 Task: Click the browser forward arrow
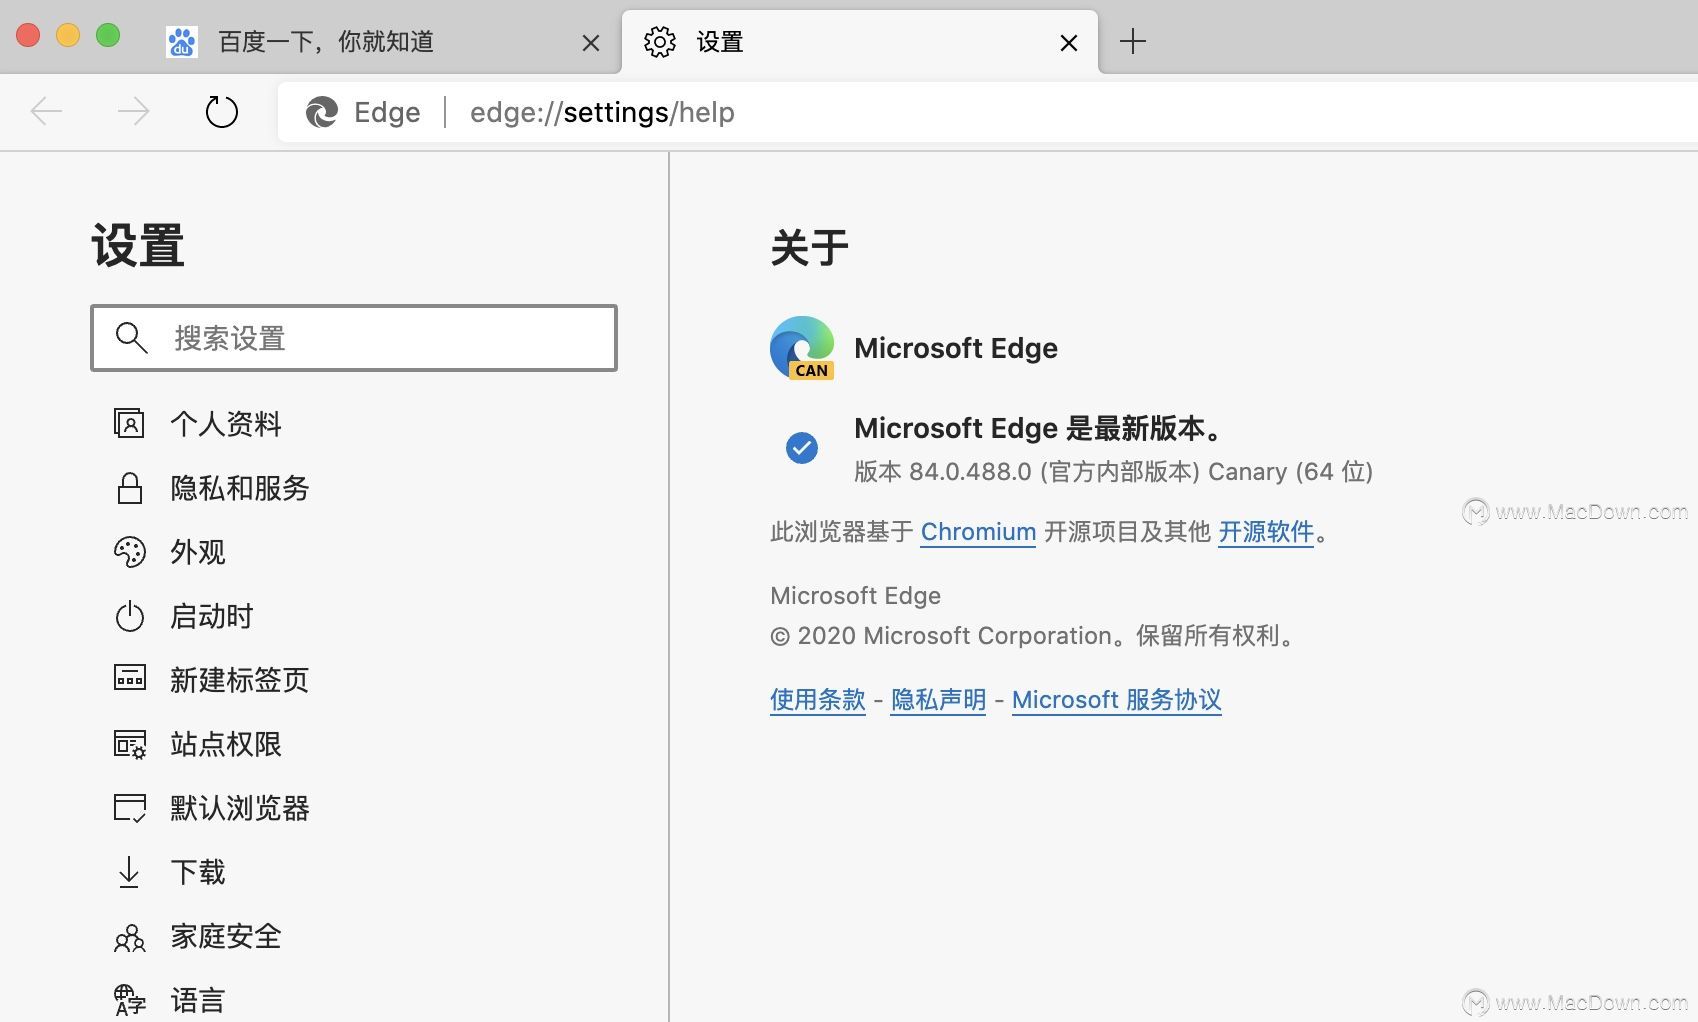coord(133,112)
